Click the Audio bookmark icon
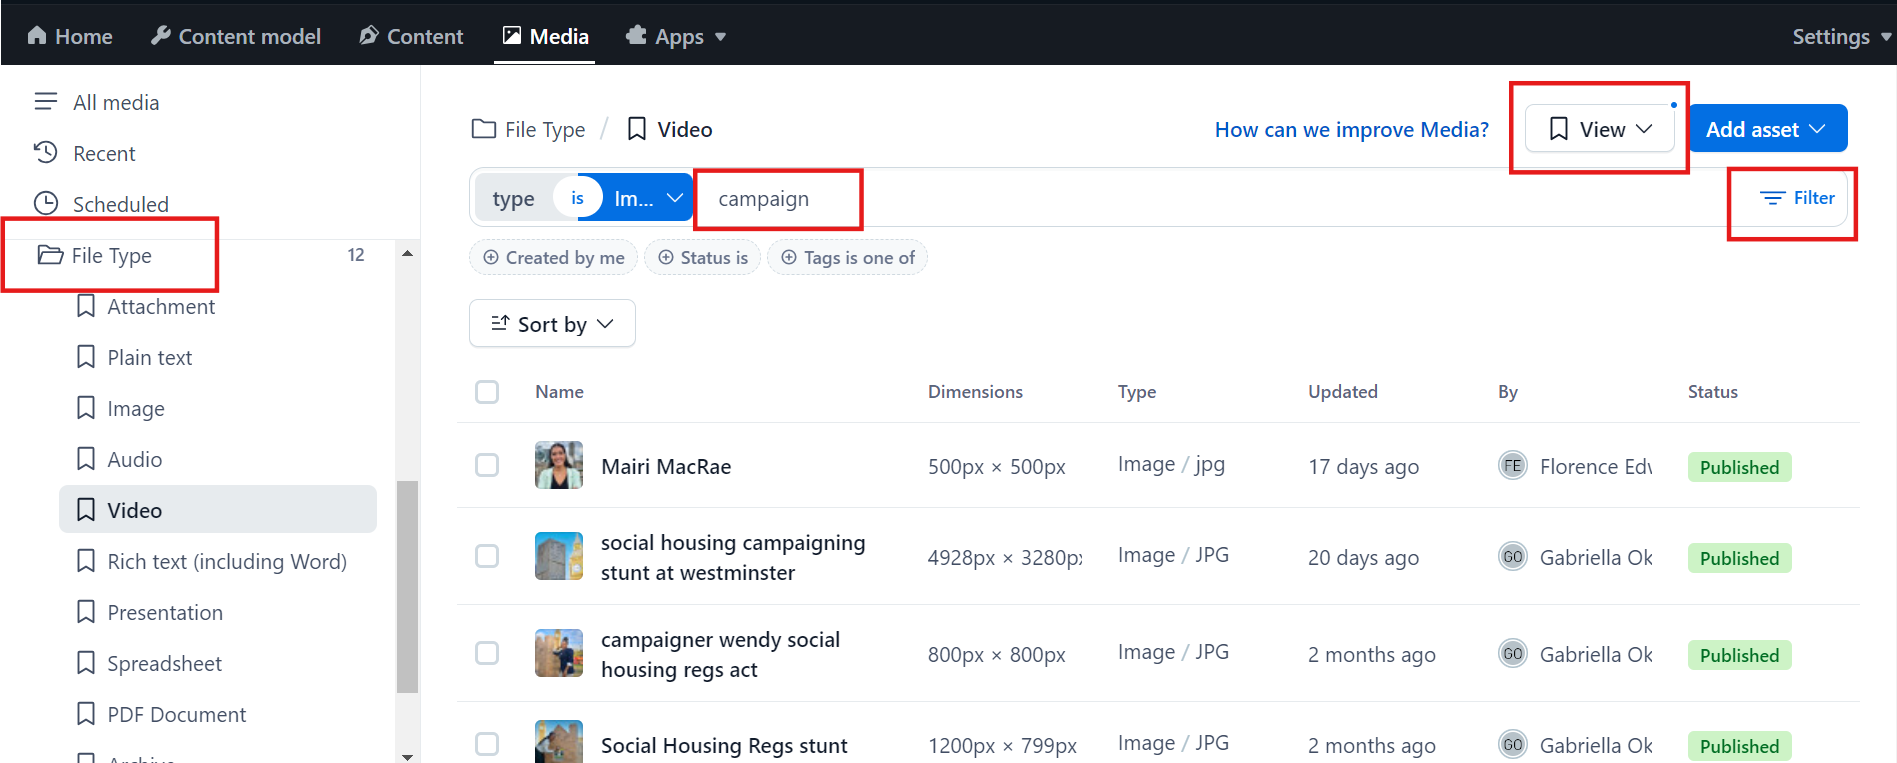Screen dimensions: 1897x763 pyautogui.click(x=86, y=459)
